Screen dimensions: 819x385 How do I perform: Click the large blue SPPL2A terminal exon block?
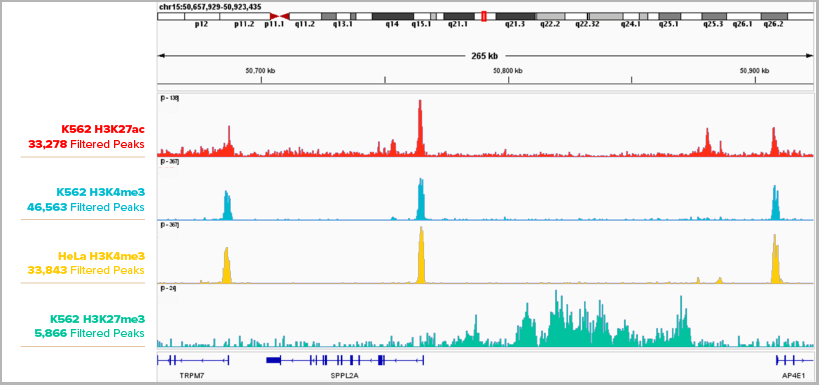(x=274, y=360)
